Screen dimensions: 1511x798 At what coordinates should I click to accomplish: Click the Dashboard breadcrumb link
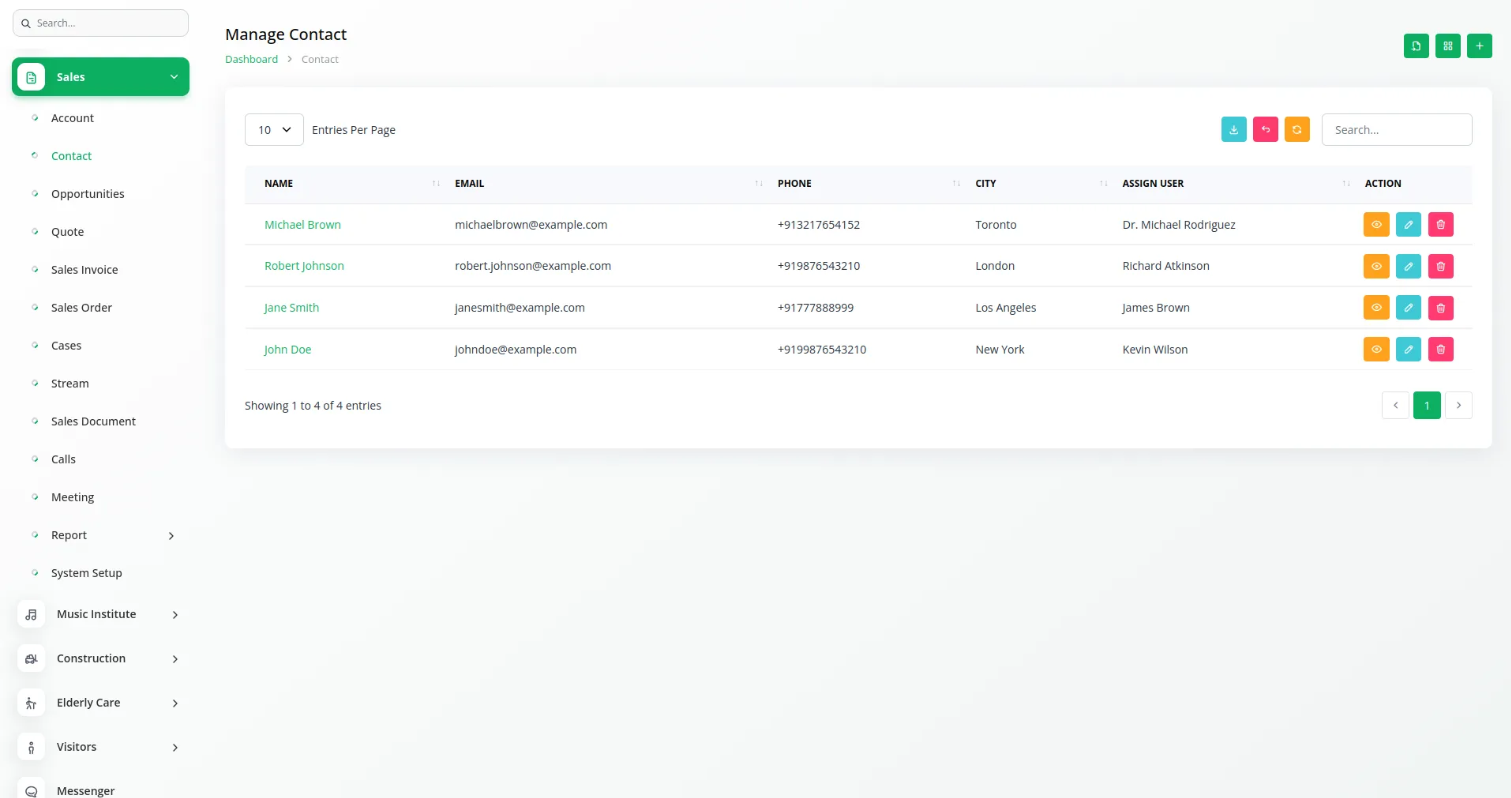251,60
